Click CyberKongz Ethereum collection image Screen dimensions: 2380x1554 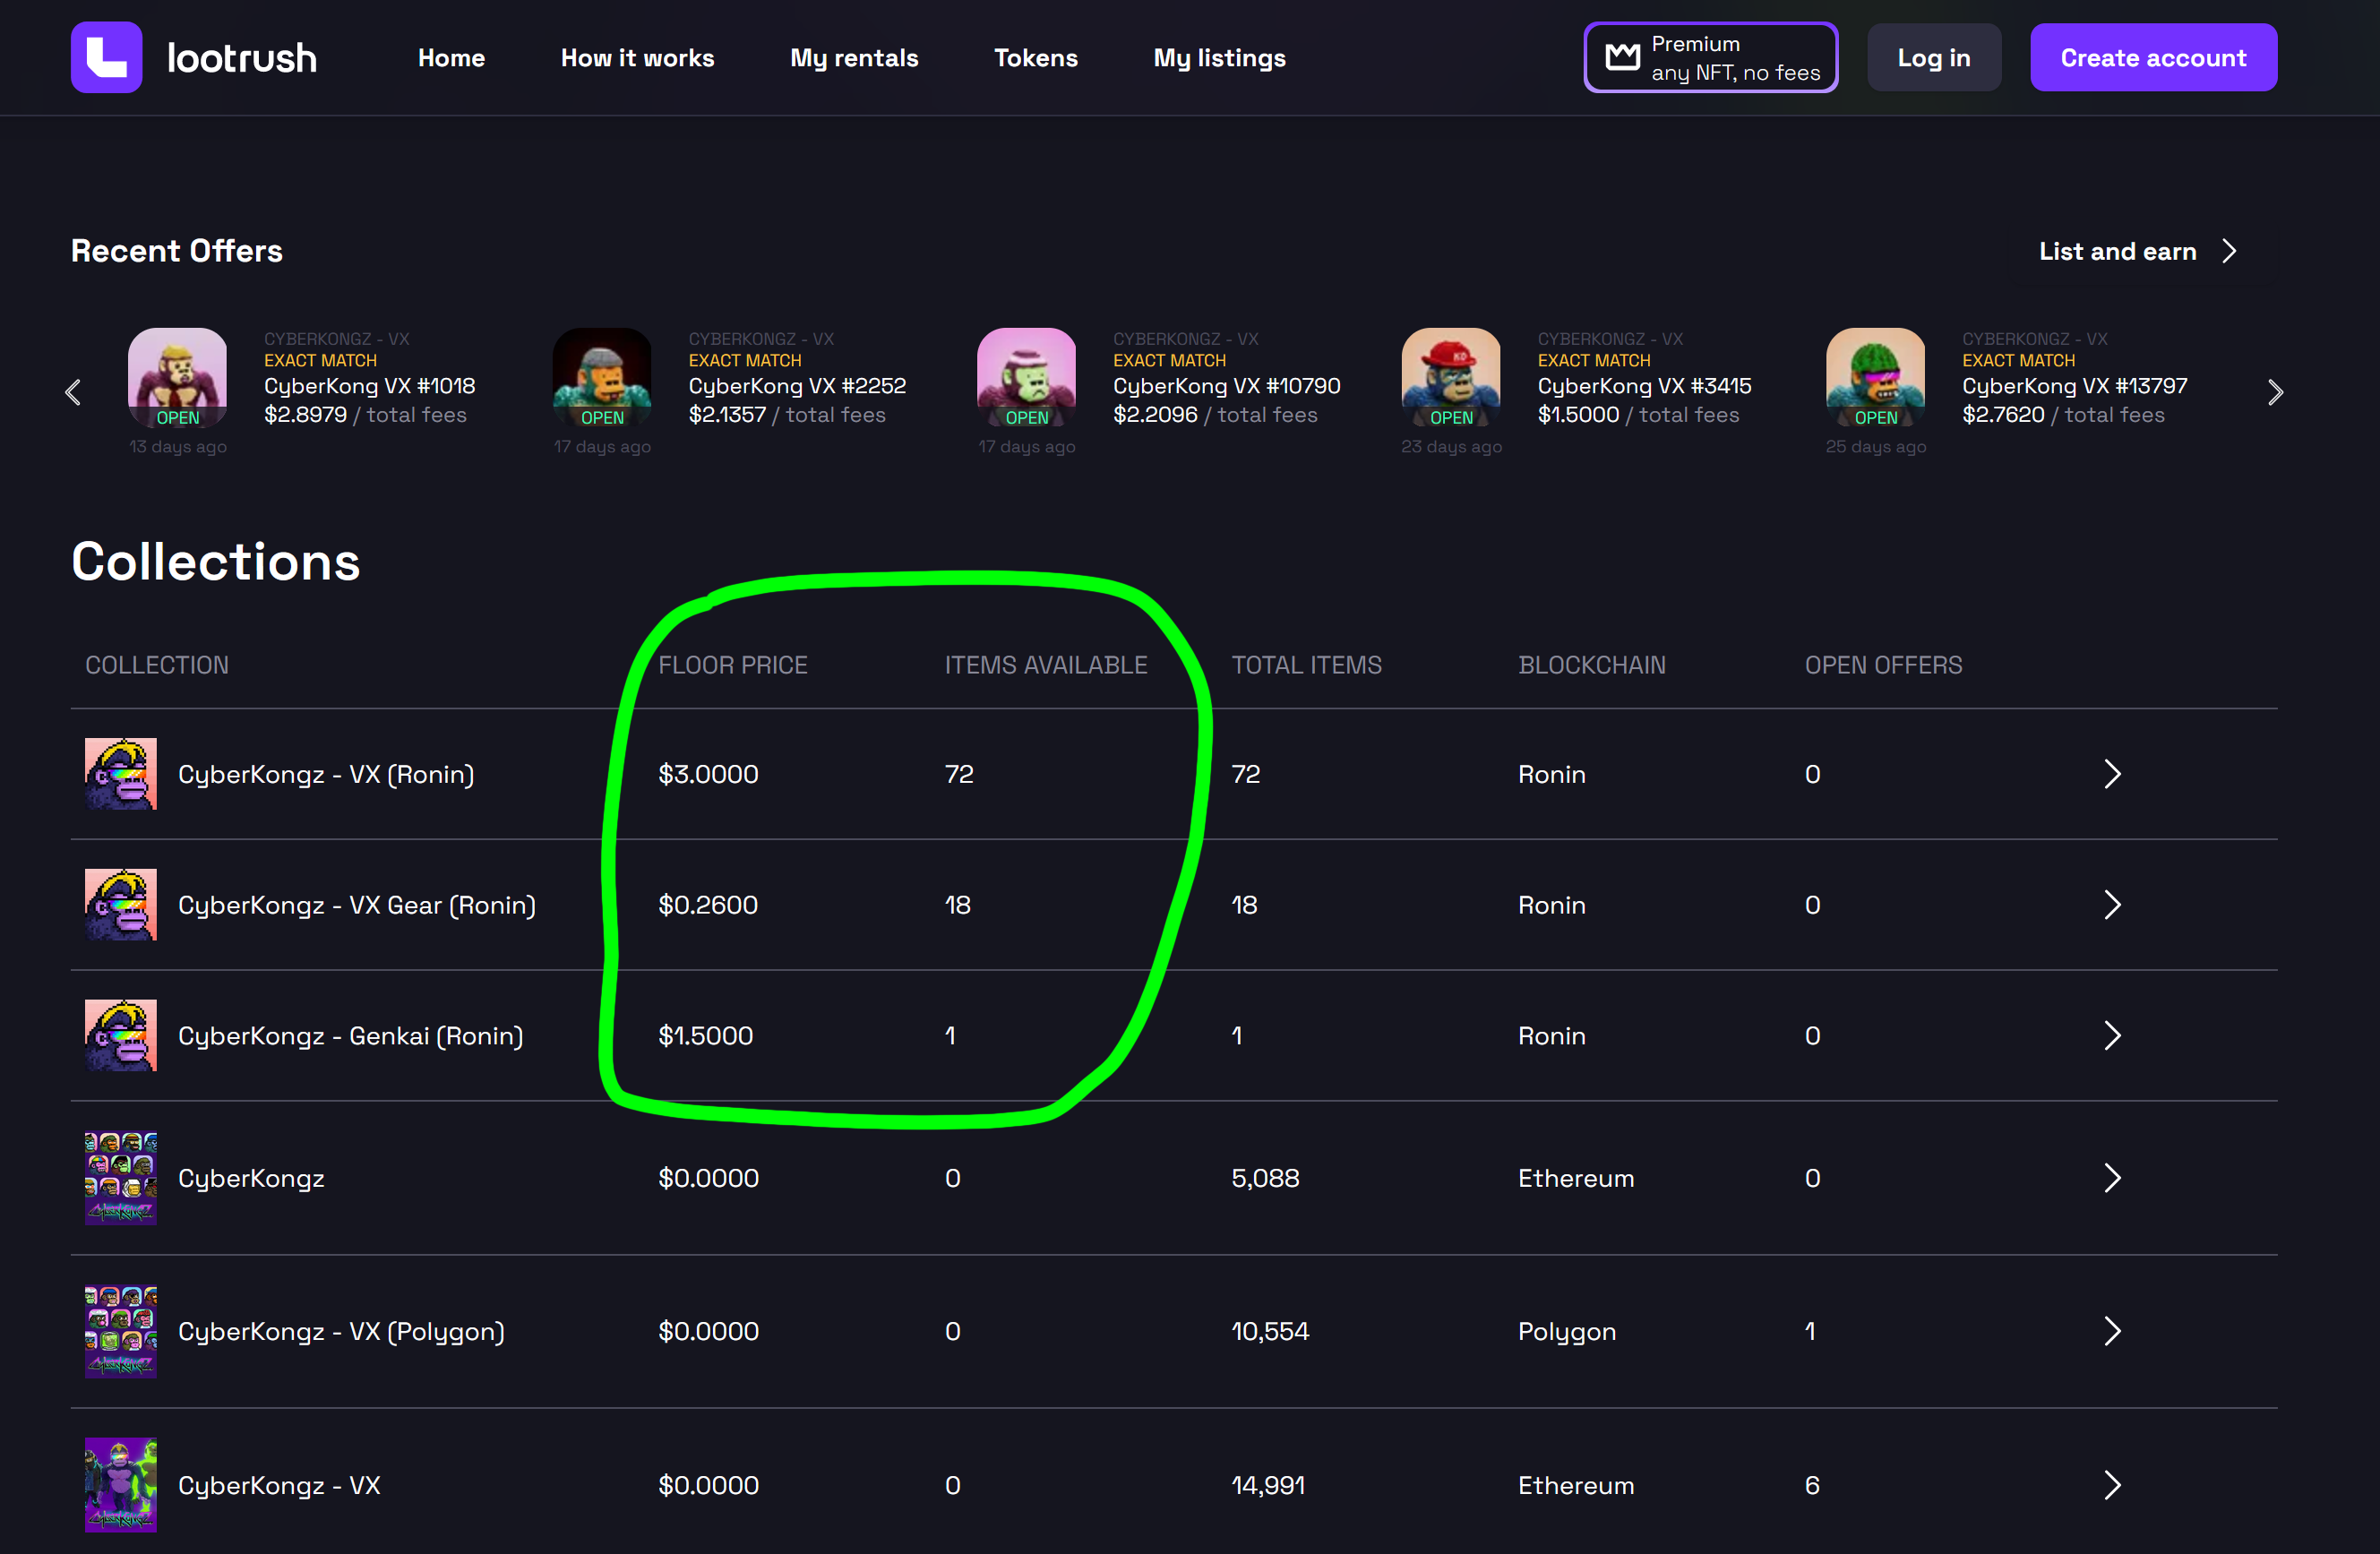click(x=121, y=1178)
